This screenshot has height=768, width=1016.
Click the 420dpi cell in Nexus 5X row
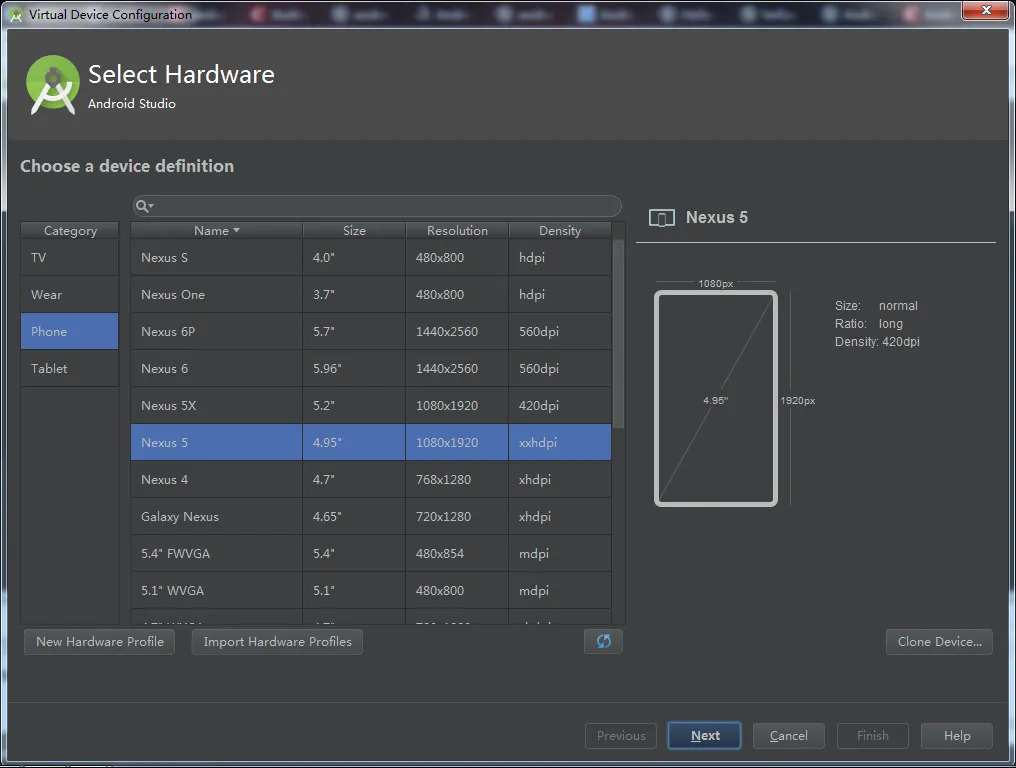point(560,405)
